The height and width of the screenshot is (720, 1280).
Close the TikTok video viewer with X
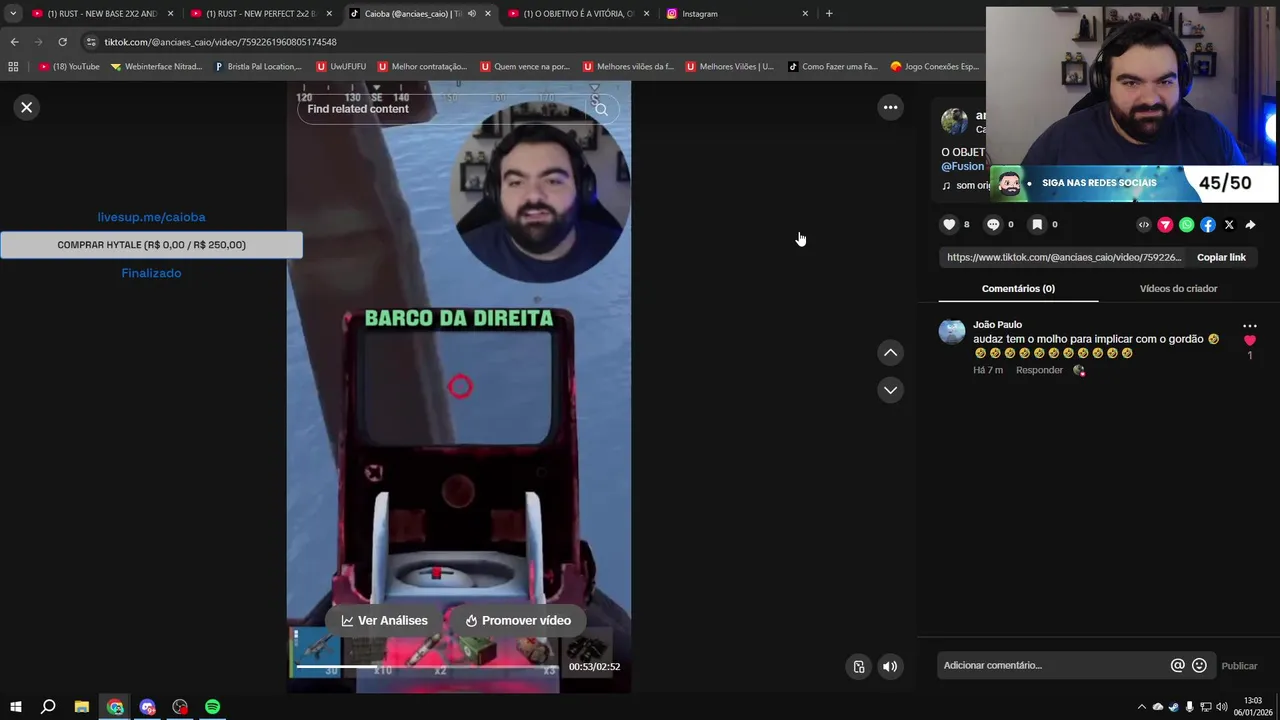click(x=27, y=107)
